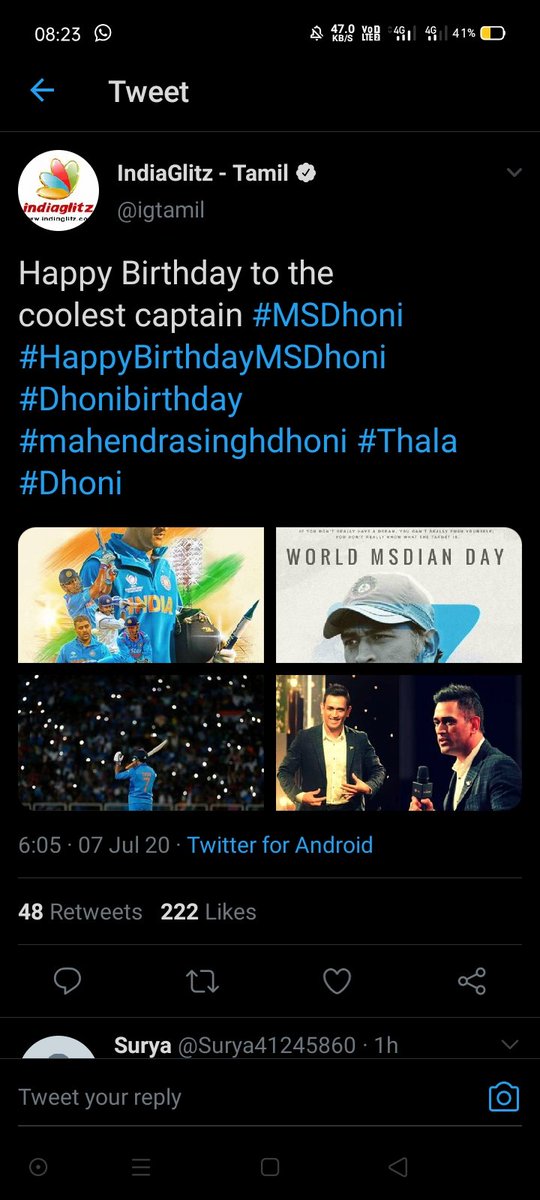Image resolution: width=540 pixels, height=1200 pixels.
Task: Open World MSDian Day image
Action: point(399,595)
